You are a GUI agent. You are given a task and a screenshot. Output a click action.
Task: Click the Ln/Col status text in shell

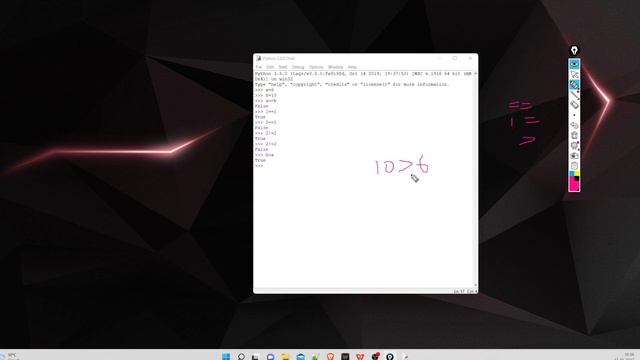465,291
